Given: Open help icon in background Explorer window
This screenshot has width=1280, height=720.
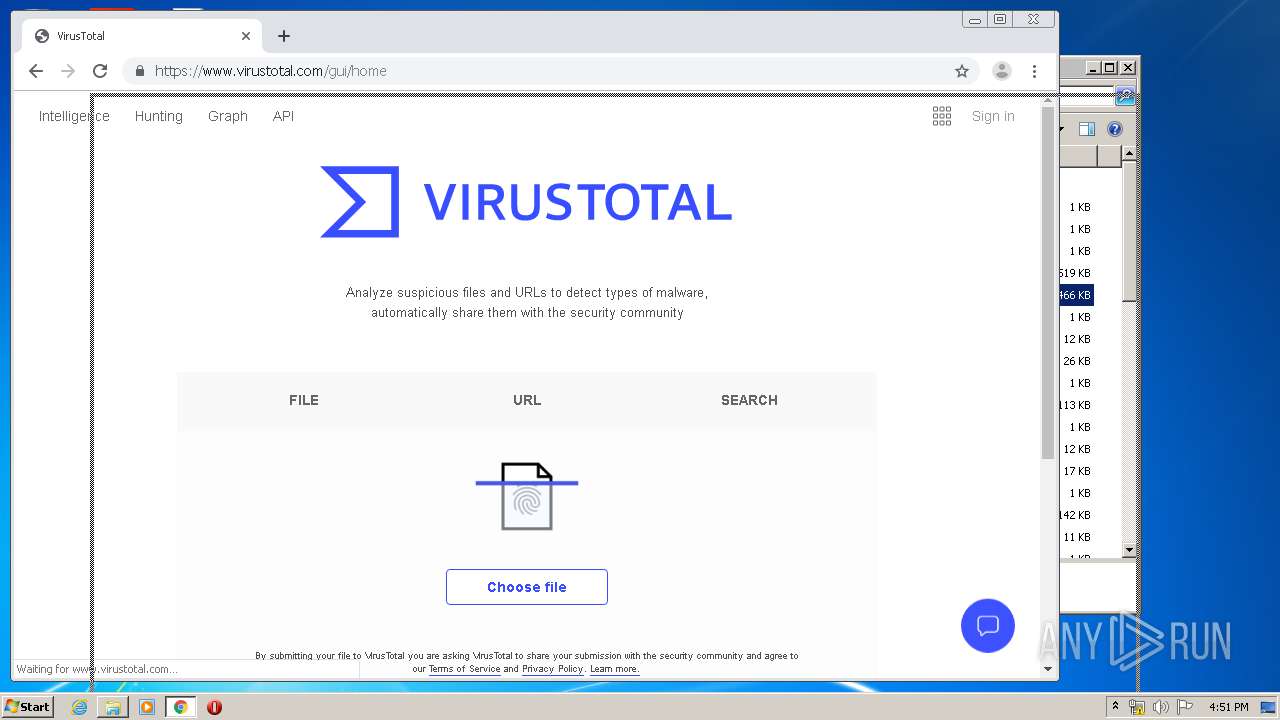Looking at the screenshot, I should pyautogui.click(x=1115, y=129).
